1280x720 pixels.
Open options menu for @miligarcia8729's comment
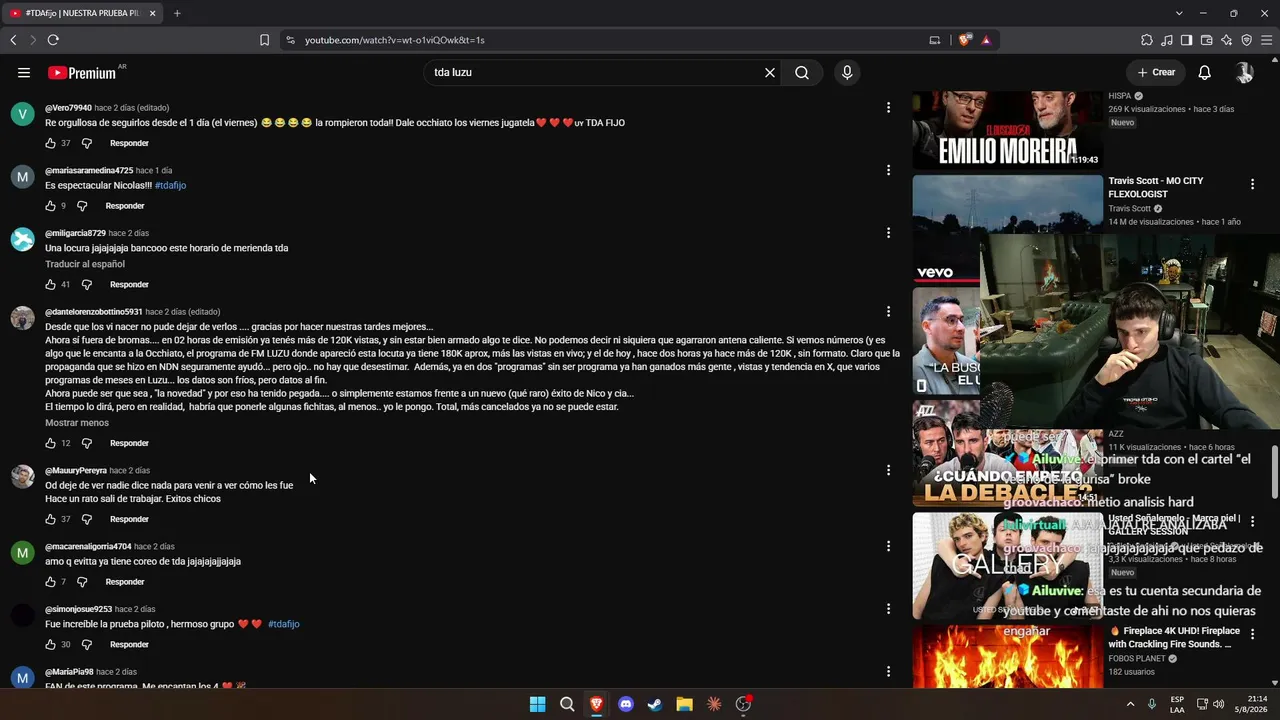pyautogui.click(x=888, y=233)
